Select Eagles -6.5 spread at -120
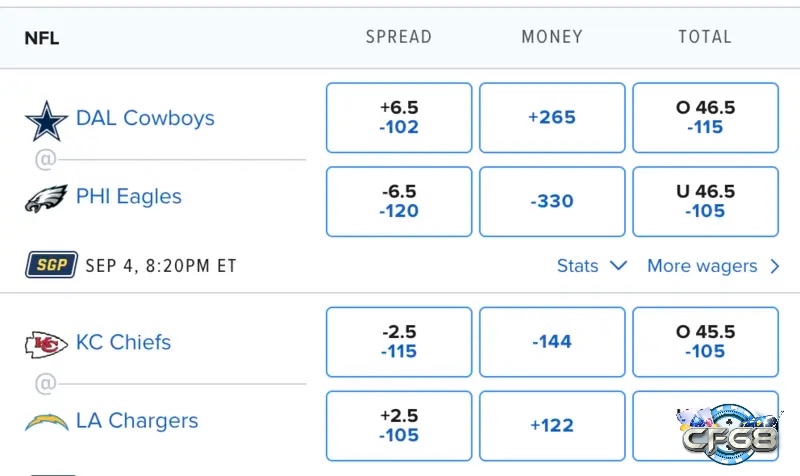Screen dimensions: 800x476 coord(399,202)
